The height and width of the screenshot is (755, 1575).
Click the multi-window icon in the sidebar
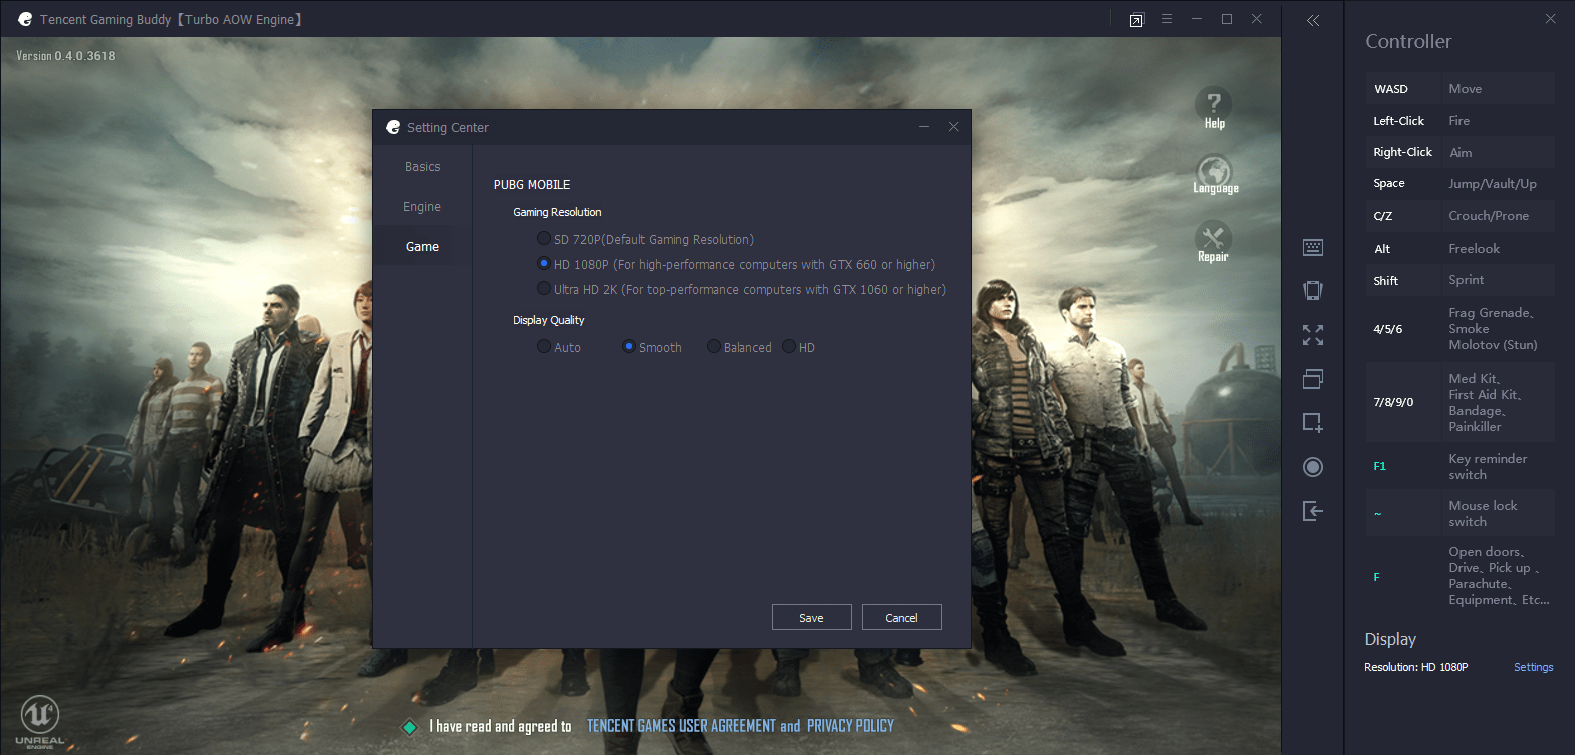click(1313, 379)
